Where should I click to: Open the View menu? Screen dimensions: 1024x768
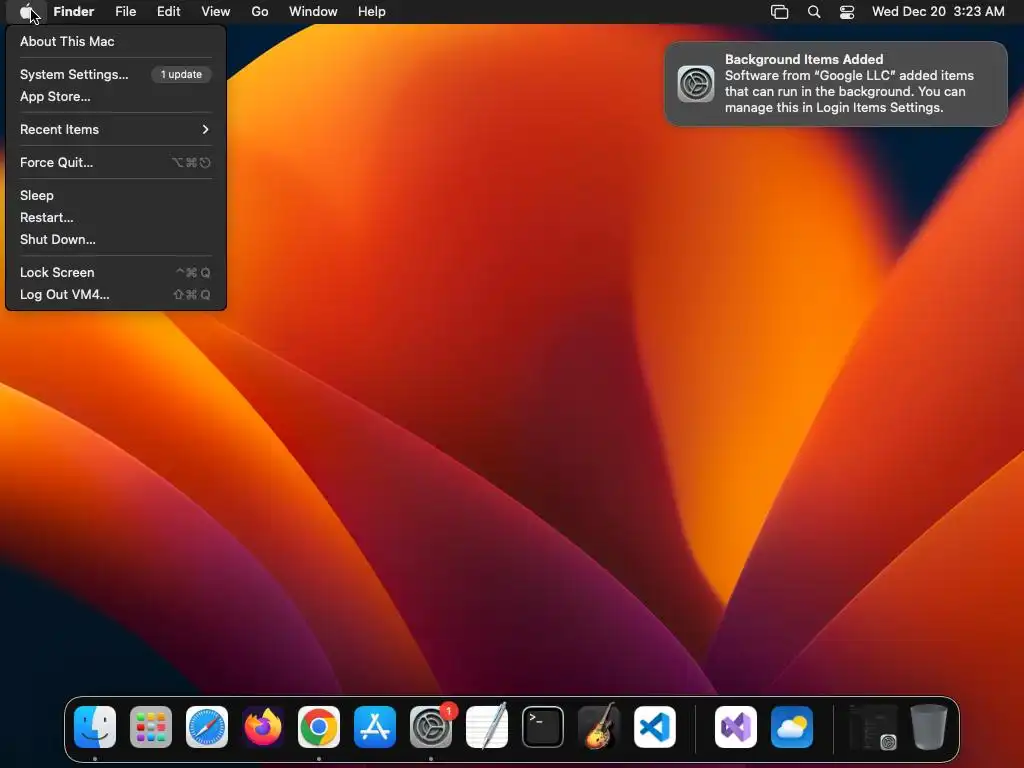coord(216,12)
